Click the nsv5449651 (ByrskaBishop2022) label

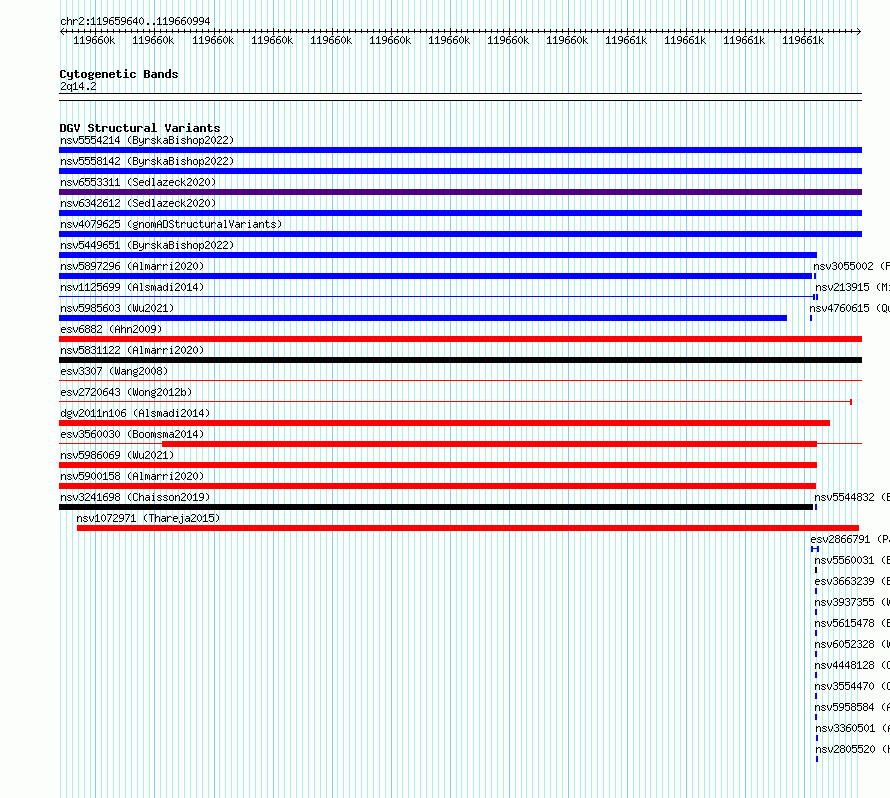(147, 245)
